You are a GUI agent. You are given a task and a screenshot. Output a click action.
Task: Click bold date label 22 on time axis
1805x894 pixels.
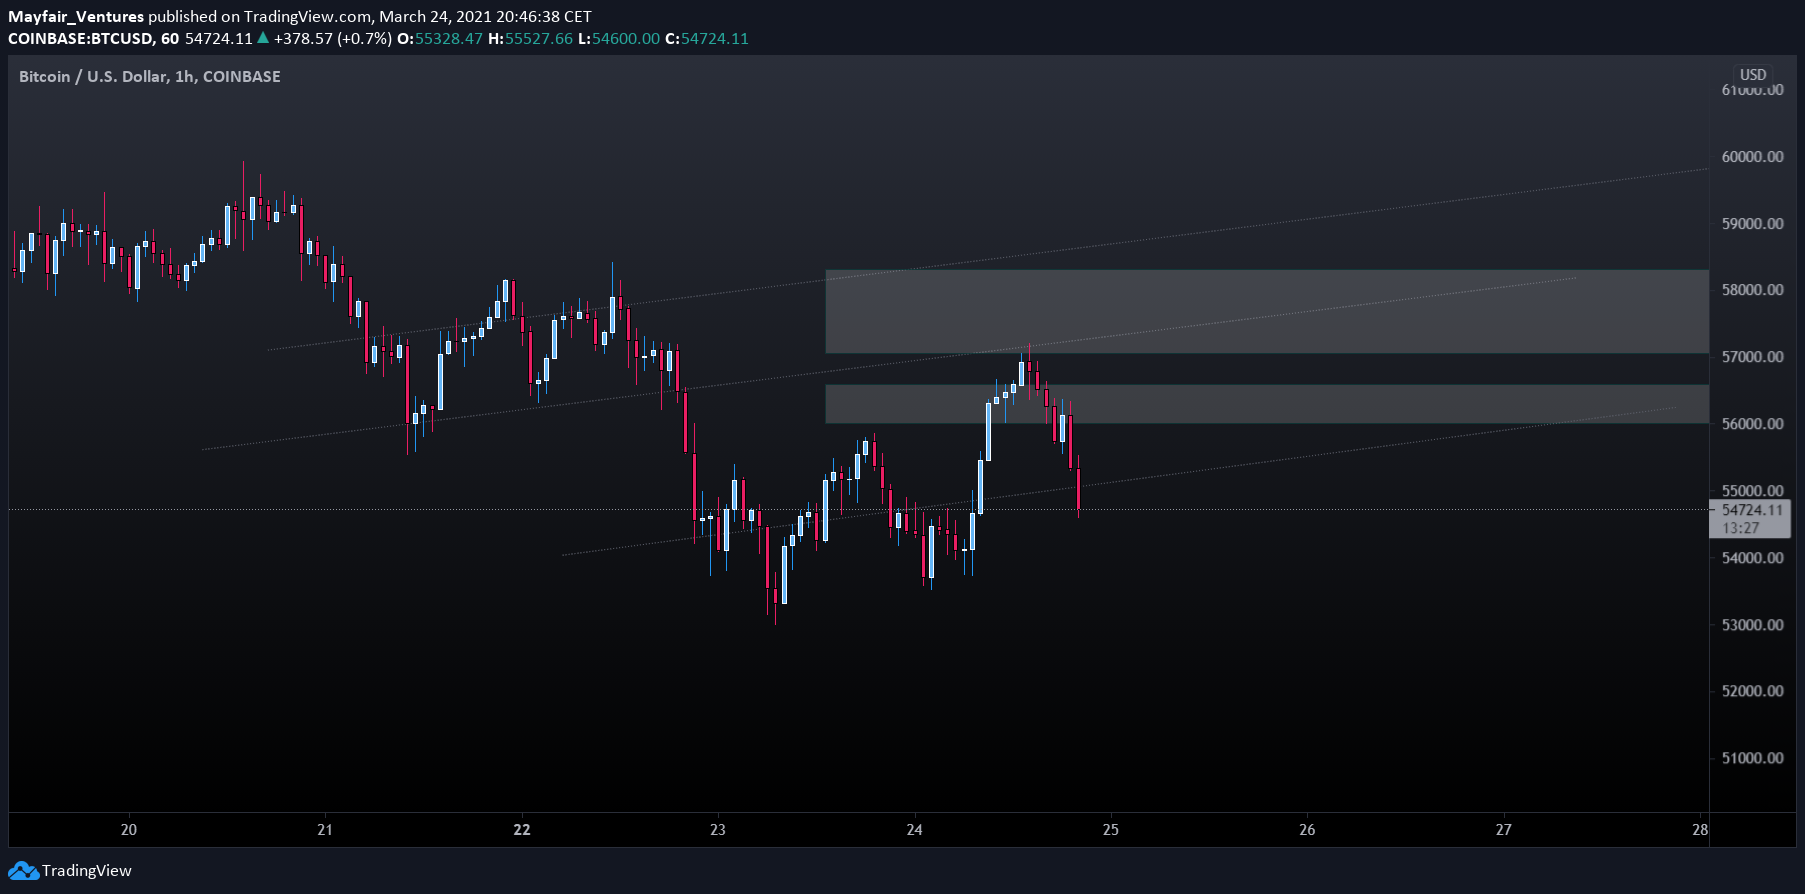tap(522, 830)
